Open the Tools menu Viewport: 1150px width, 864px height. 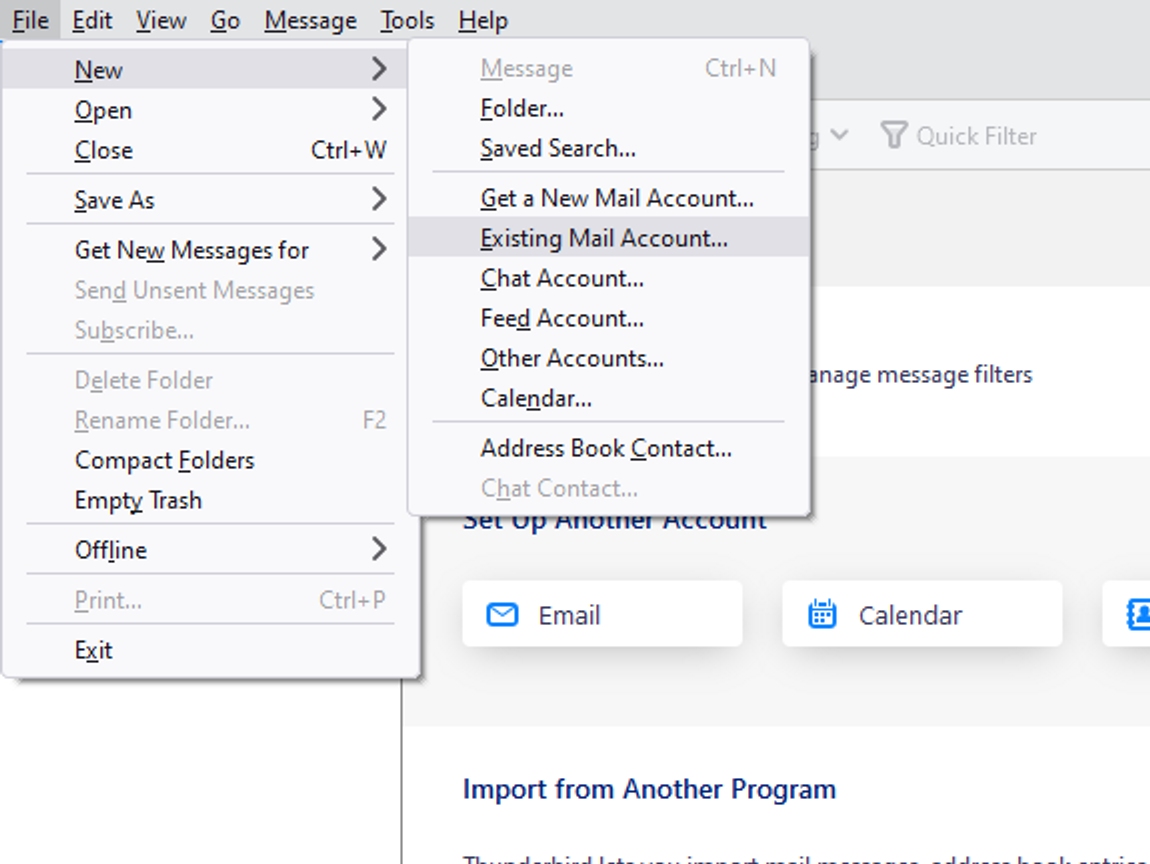tap(407, 20)
